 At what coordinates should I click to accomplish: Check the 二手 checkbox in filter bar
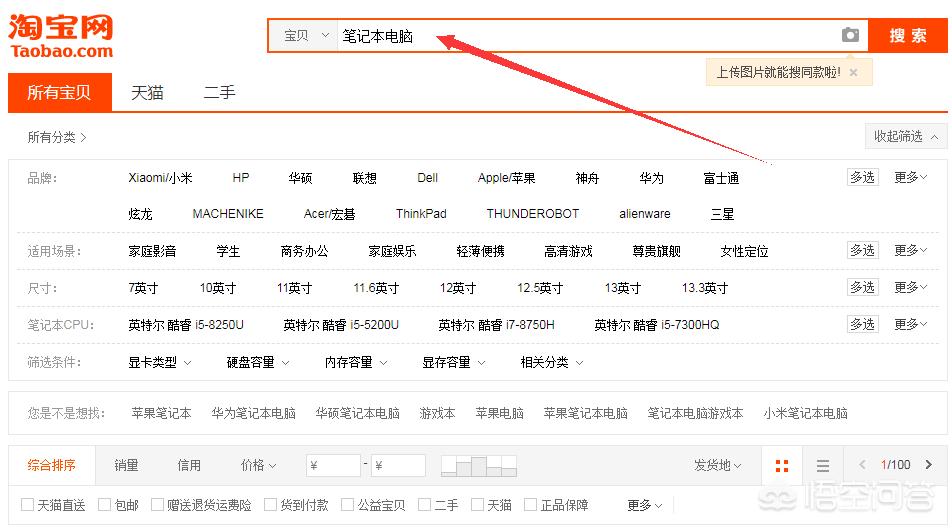(x=425, y=504)
